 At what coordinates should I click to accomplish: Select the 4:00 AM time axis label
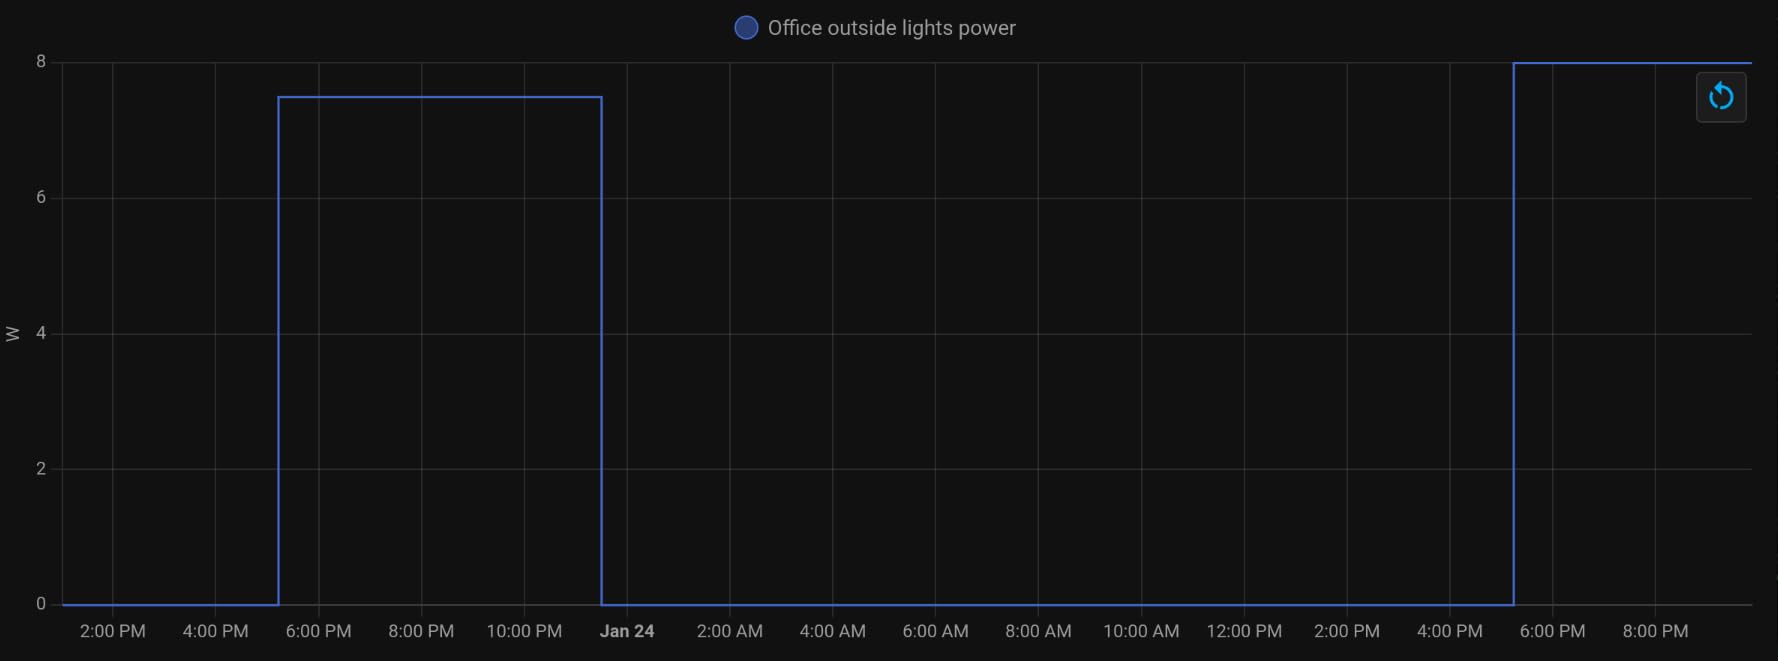coord(833,631)
